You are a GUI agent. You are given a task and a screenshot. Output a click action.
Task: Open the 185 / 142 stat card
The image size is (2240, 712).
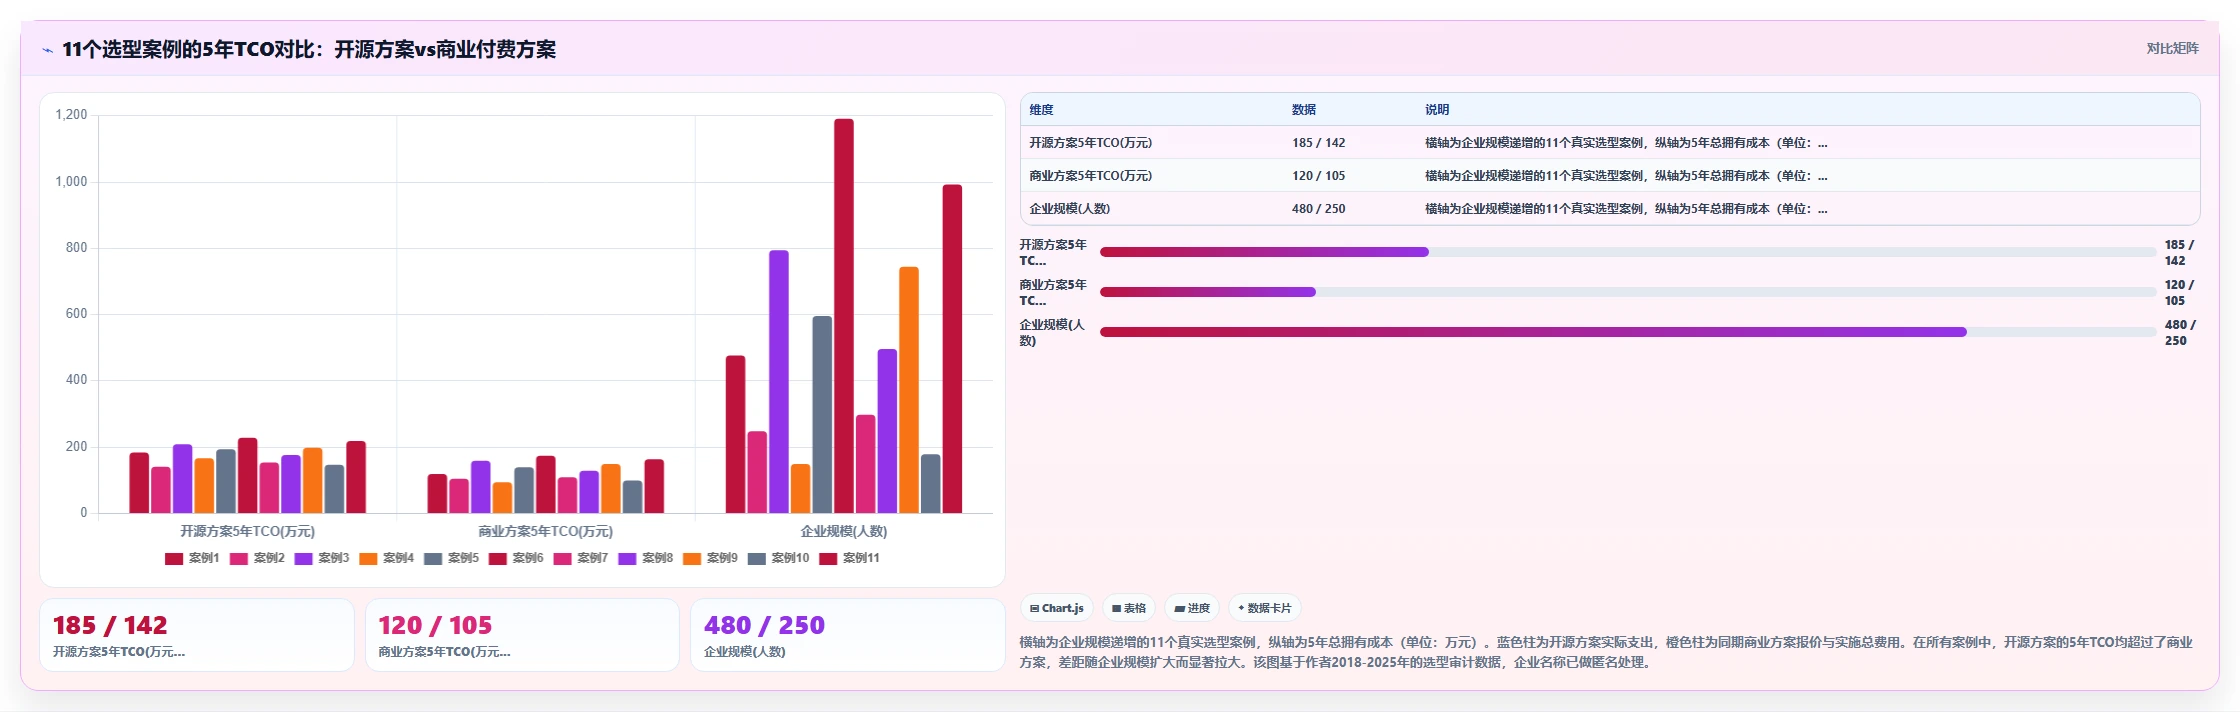pyautogui.click(x=197, y=635)
